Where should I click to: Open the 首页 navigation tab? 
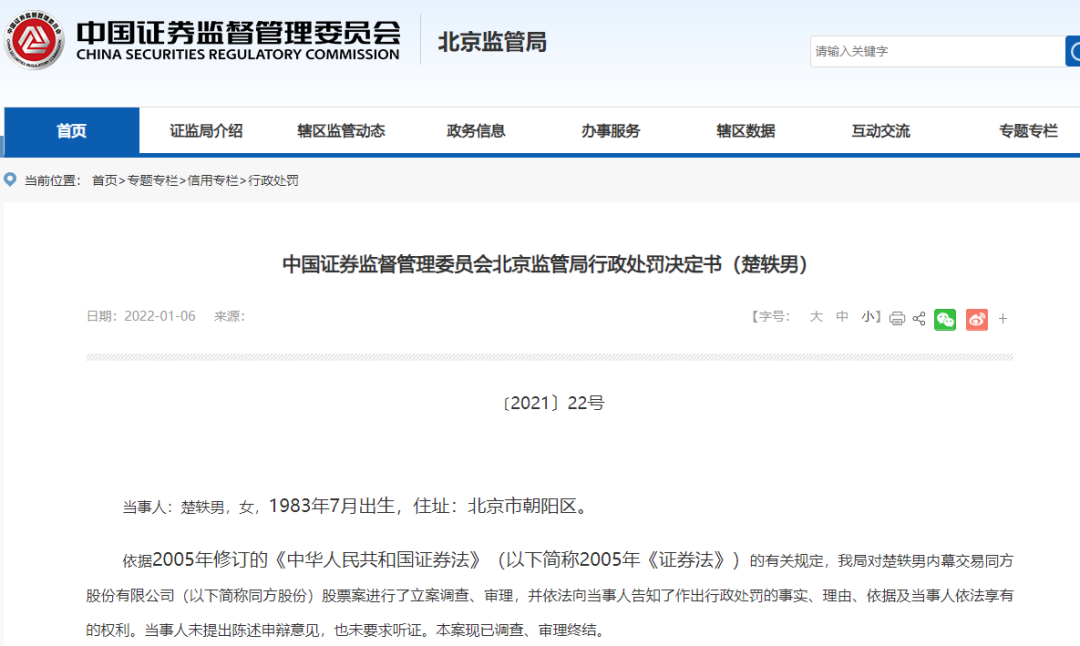[72, 130]
